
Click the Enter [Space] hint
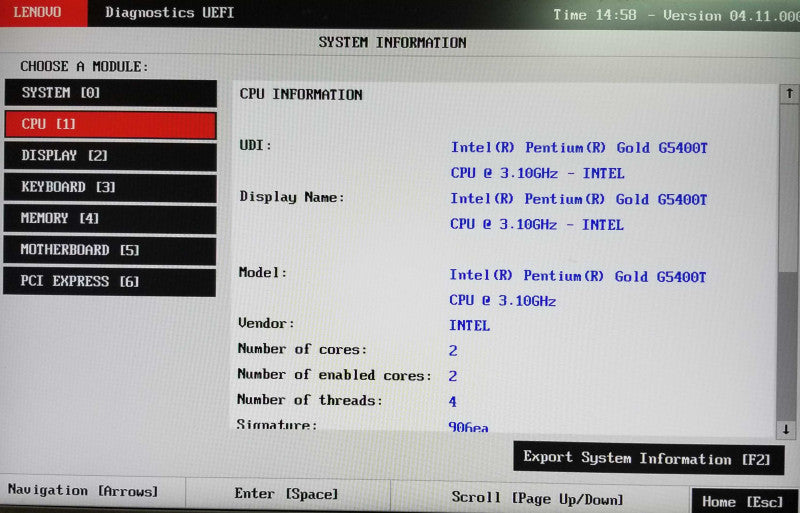[286, 494]
